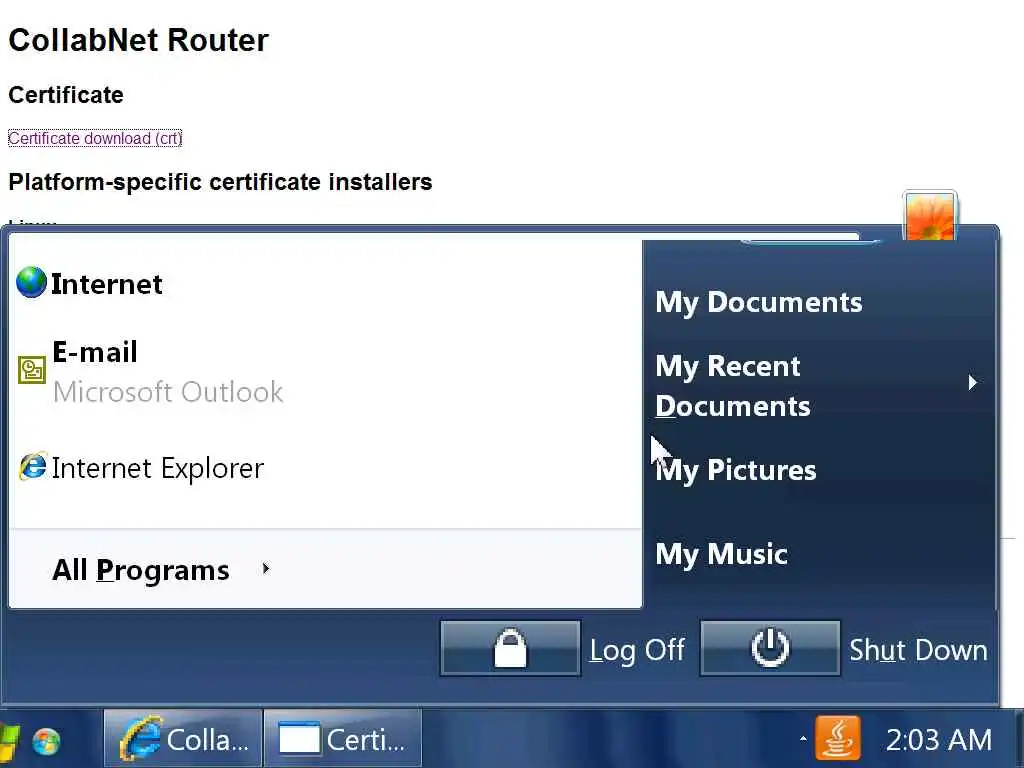1024x768 pixels.
Task: Click the Internet Explorer icon in Start menu
Action: (33, 467)
